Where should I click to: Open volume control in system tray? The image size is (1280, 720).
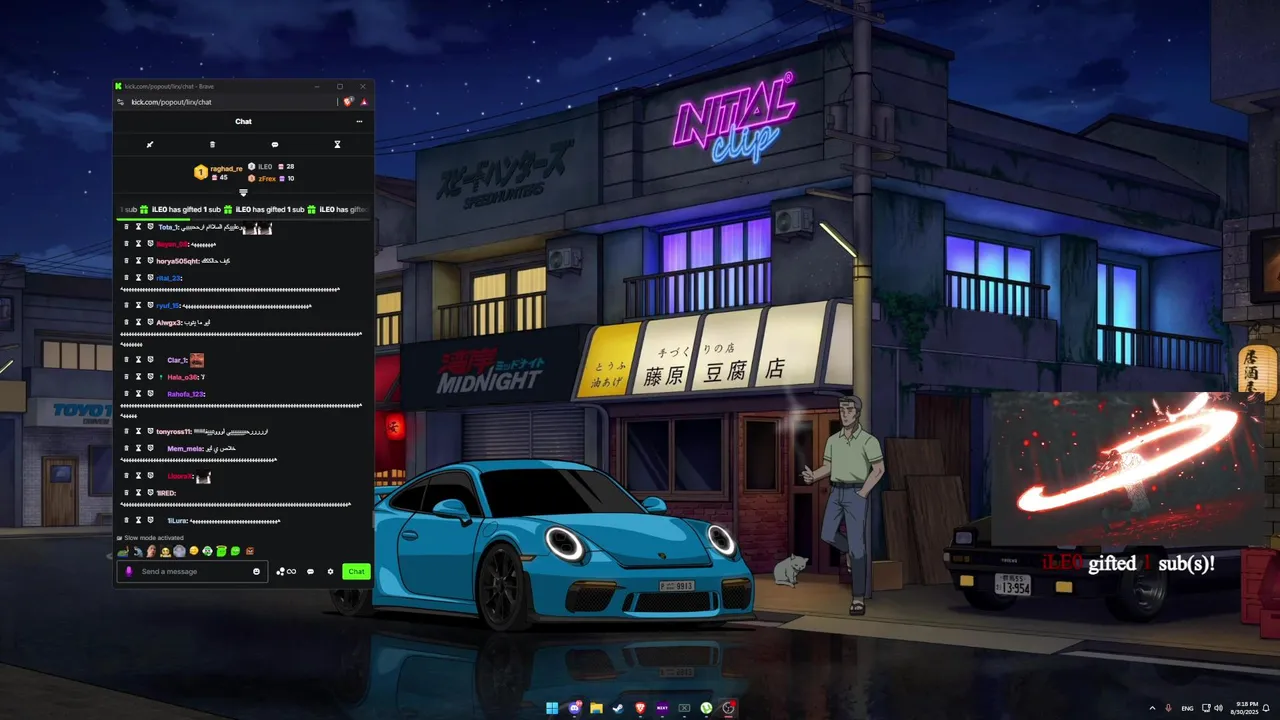click(1218, 708)
